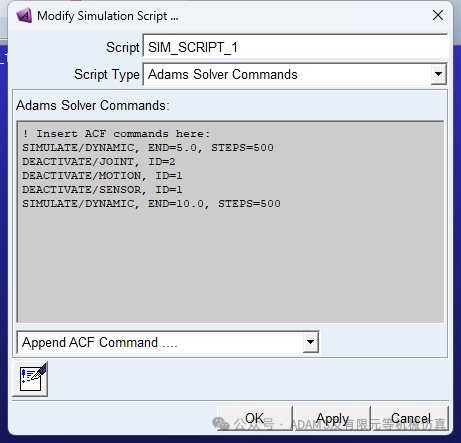Image resolution: width=461 pixels, height=443 pixels.
Task: Place cursor on the Insert ACF commands comment line
Action: point(116,134)
